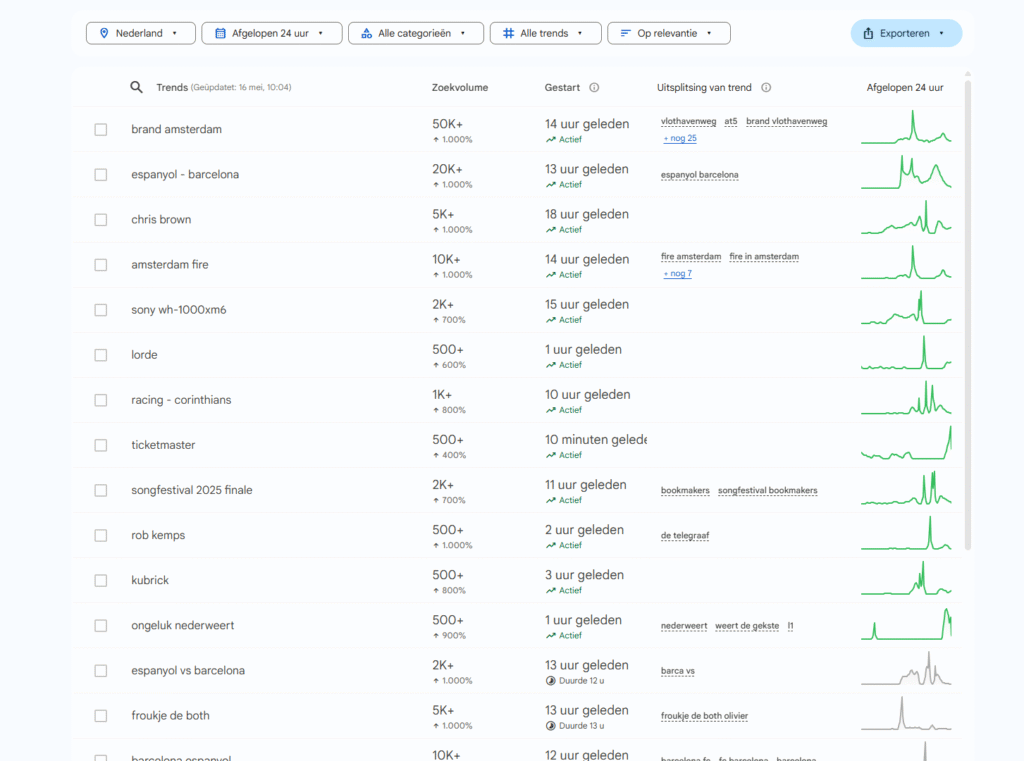Tick the rob kemps row checkbox
Image resolution: width=1024 pixels, height=761 pixels.
(101, 535)
